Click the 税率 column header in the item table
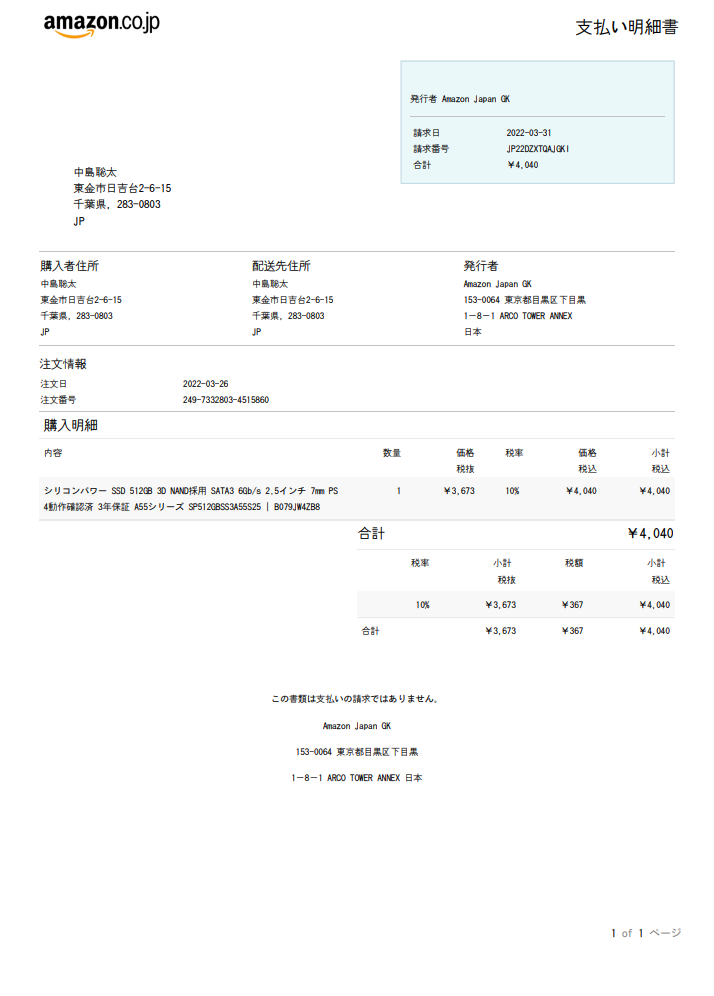This screenshot has height=996, width=714. 514,453
